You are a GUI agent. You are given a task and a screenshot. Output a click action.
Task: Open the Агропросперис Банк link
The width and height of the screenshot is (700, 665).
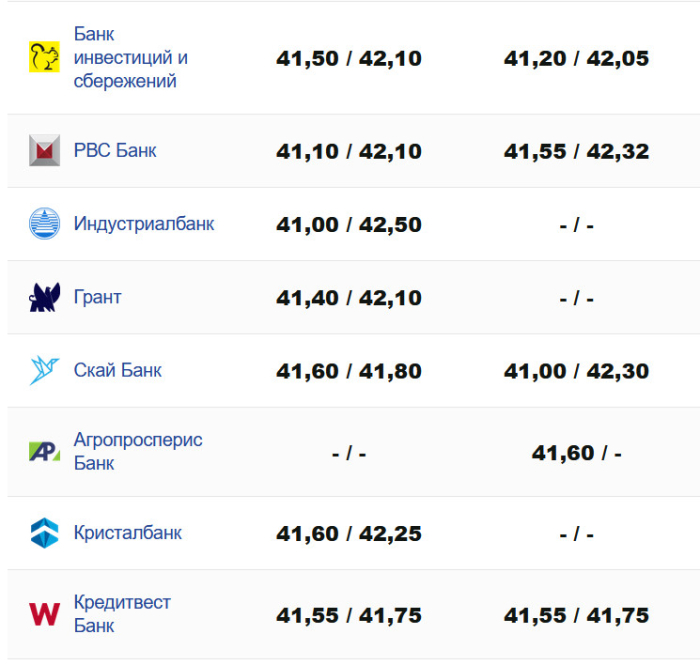(x=138, y=452)
